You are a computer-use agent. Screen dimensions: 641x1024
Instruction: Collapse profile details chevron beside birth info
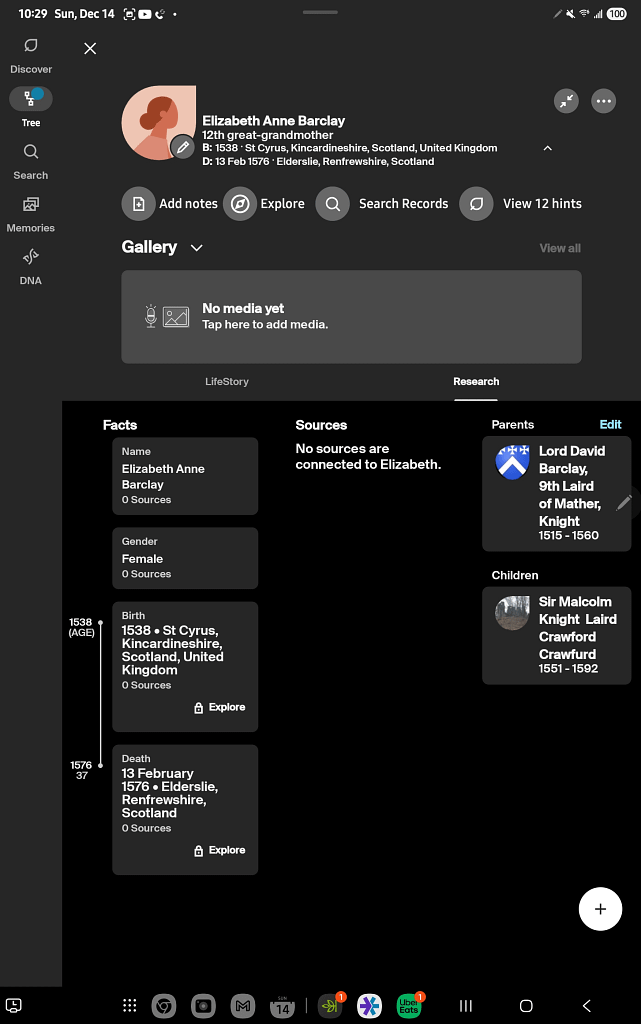pos(547,148)
